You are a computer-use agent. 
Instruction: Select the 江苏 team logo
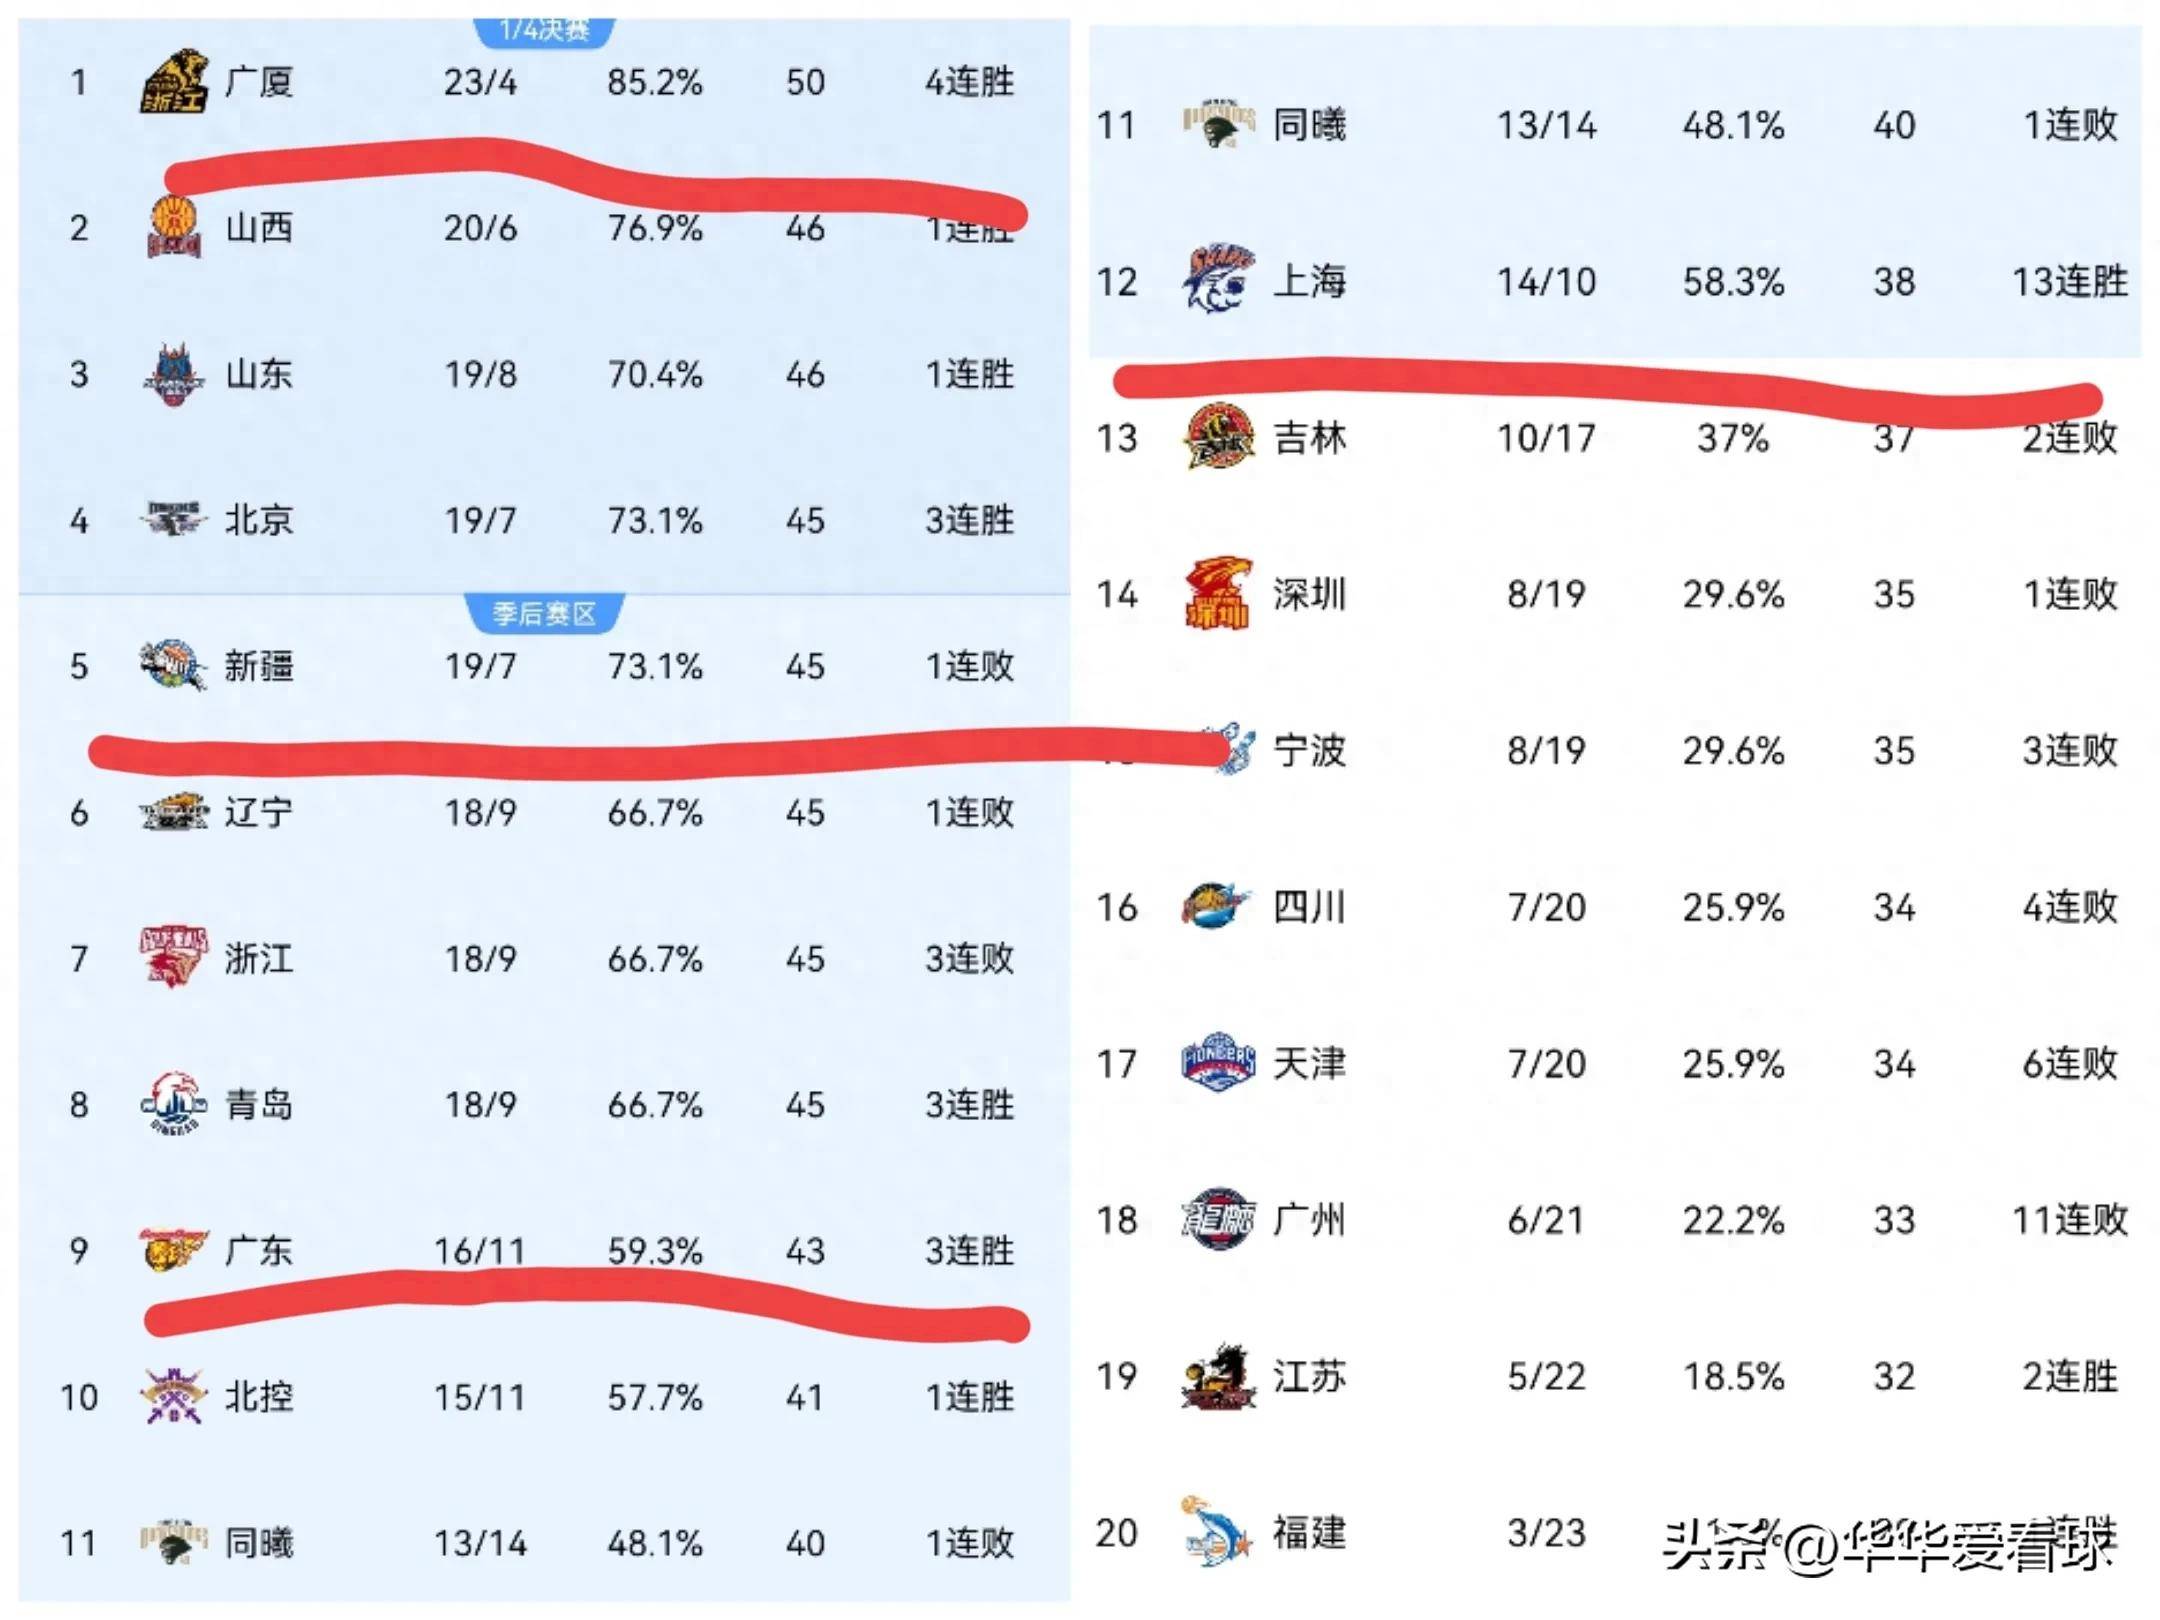(x=1217, y=1377)
